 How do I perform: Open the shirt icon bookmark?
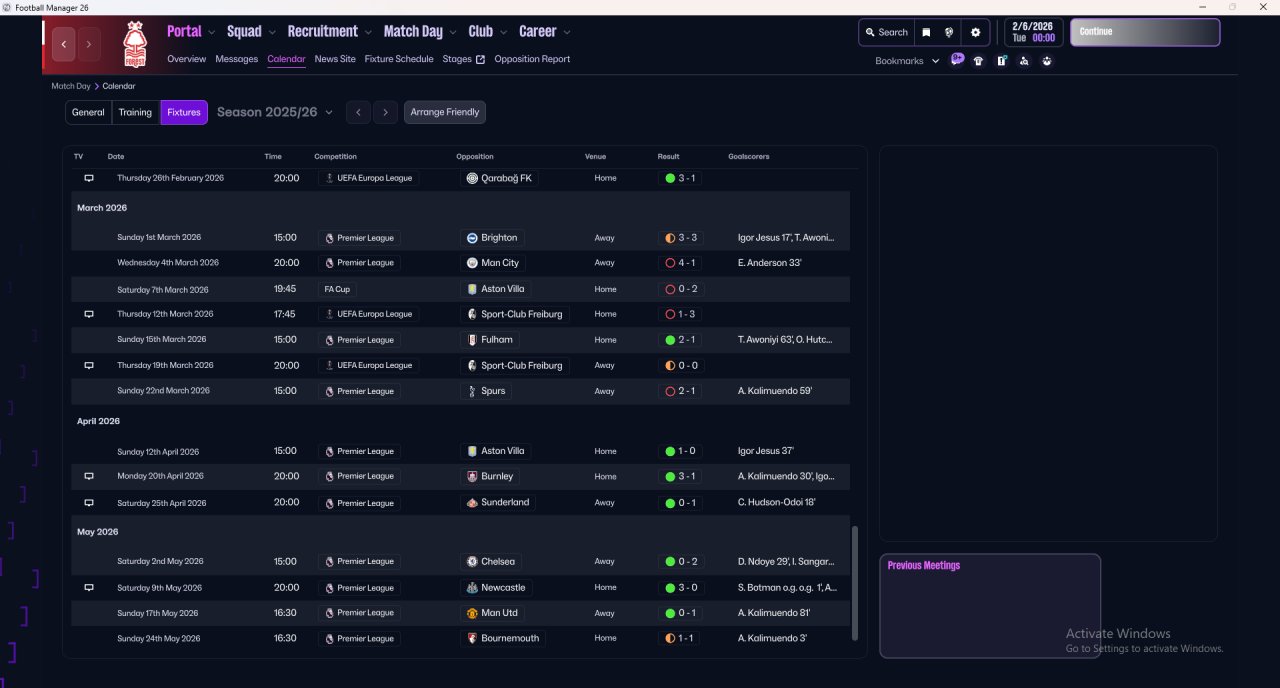(978, 61)
